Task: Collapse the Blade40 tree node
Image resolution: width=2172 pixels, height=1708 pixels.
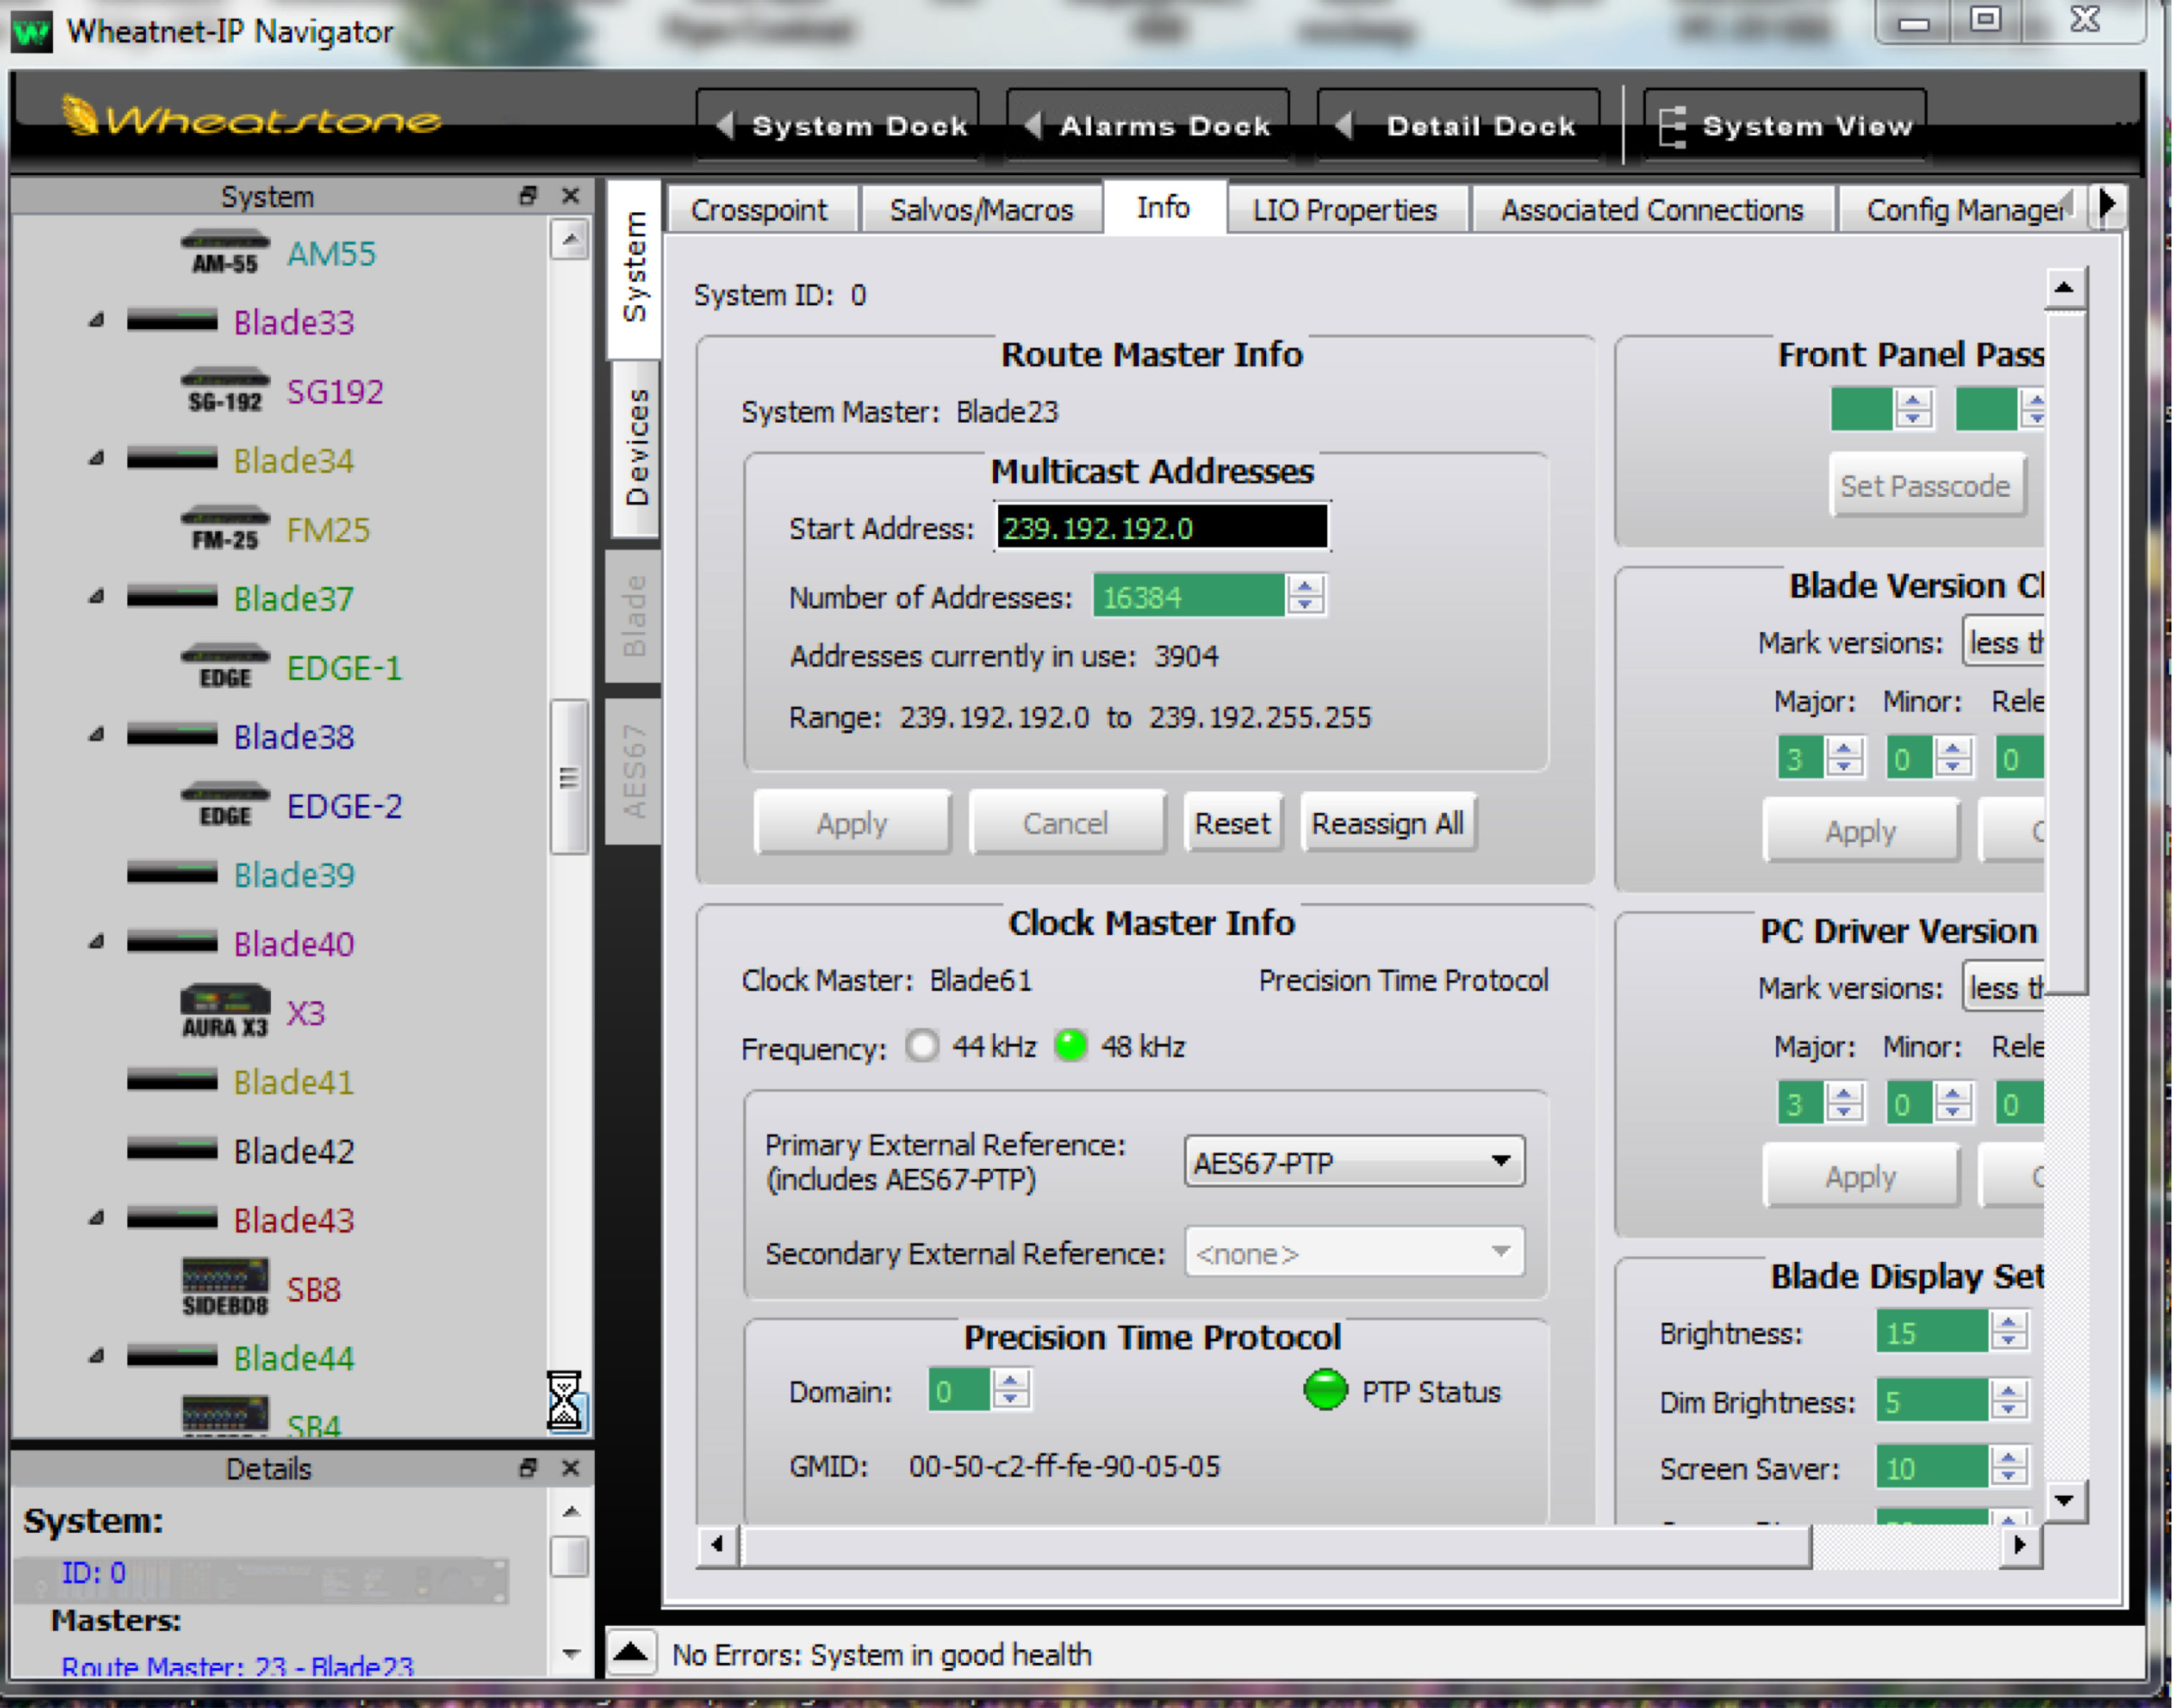Action: point(96,942)
